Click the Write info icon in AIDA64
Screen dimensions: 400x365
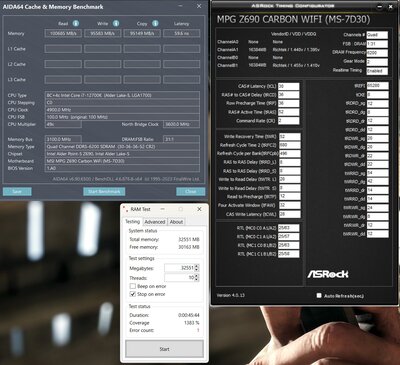coord(116,23)
